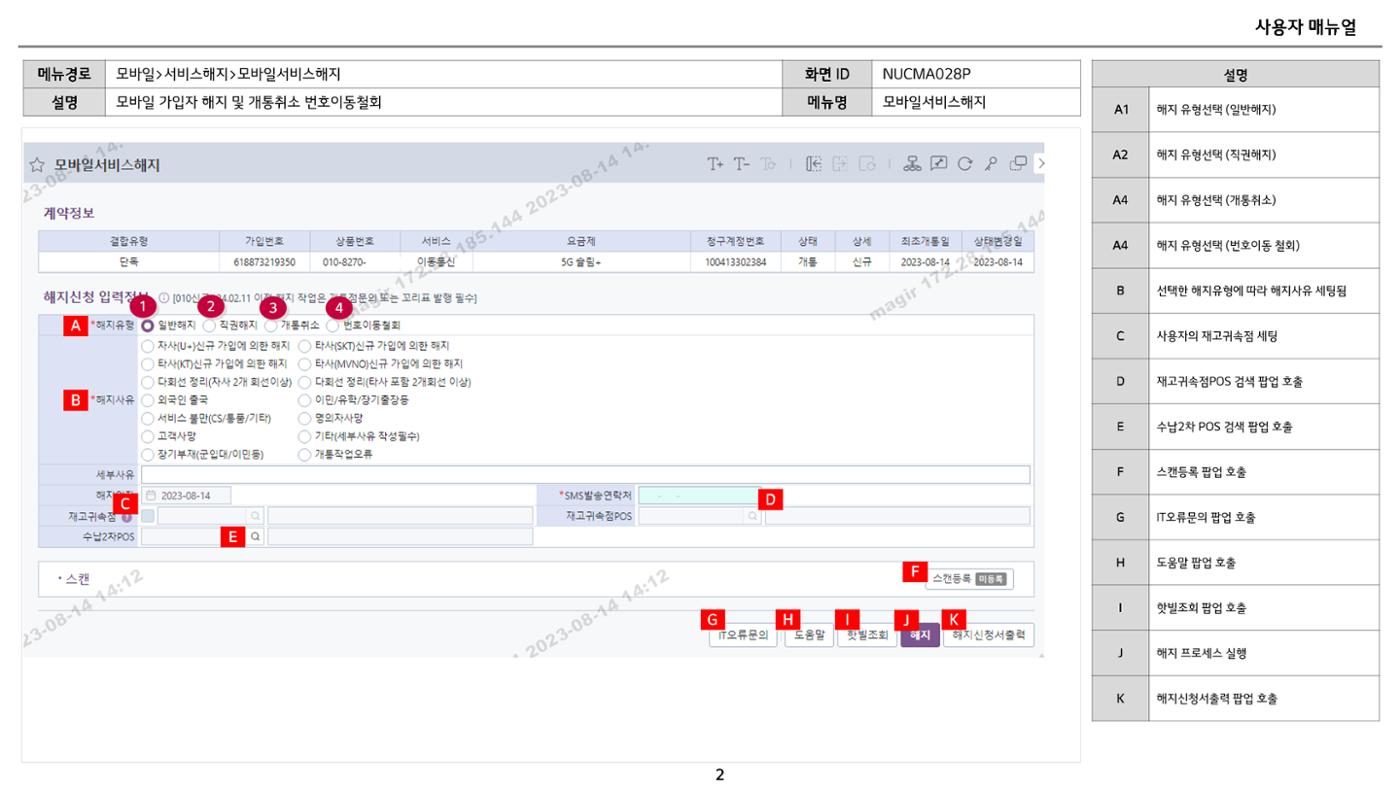Viewport: 1400px width, 788px height.
Task: Click the collapse left panel icon
Action: pos(814,164)
